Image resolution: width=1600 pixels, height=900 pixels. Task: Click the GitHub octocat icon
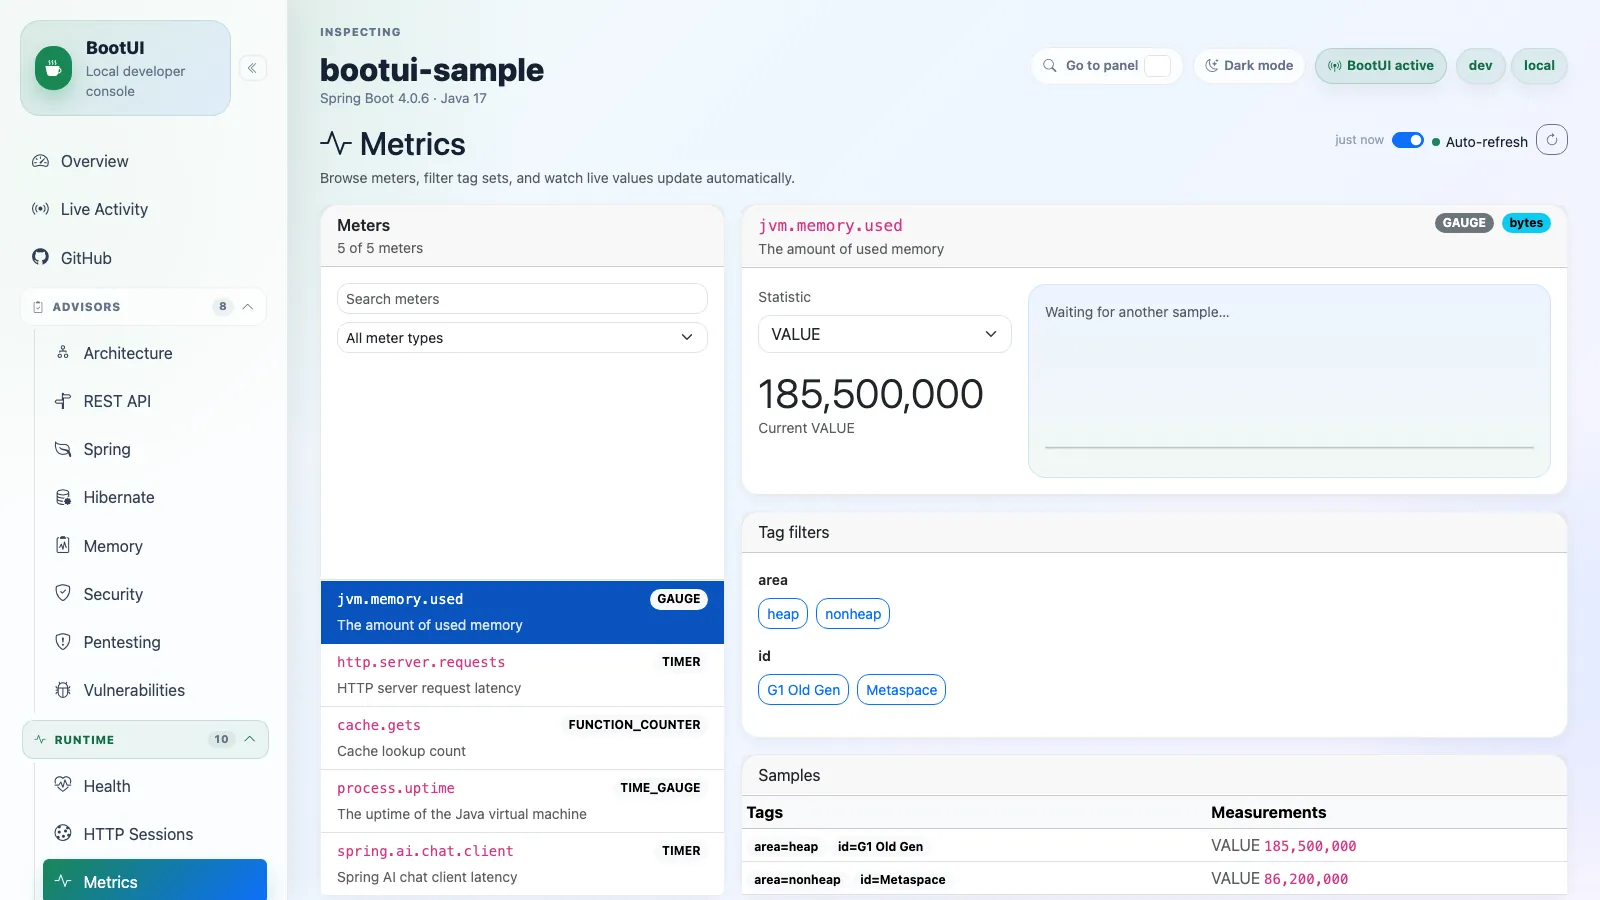[40, 257]
